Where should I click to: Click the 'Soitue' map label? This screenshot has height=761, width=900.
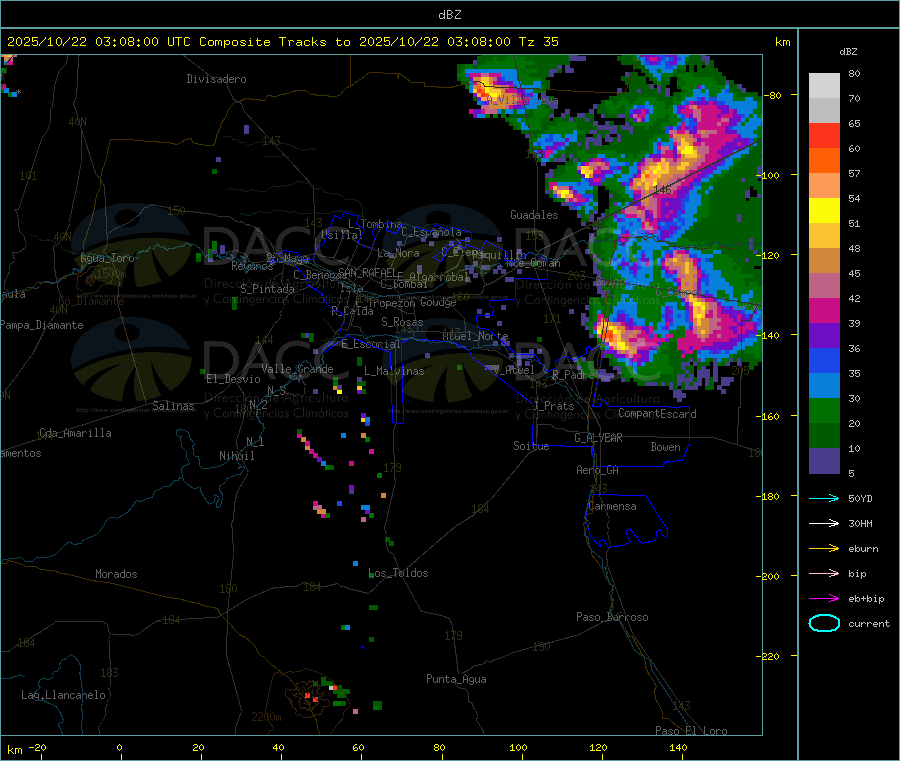[531, 446]
